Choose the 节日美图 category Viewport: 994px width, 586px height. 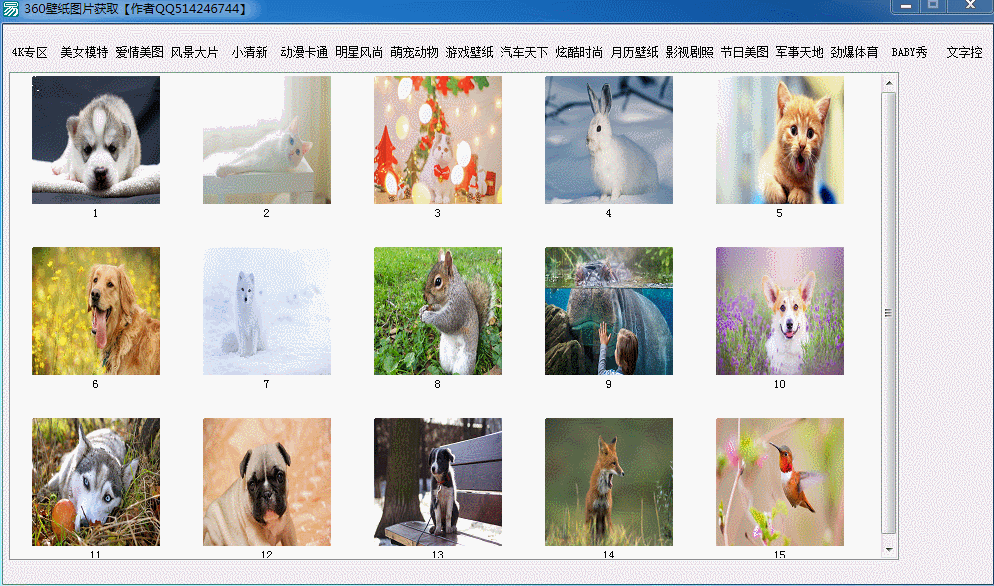tap(744, 52)
